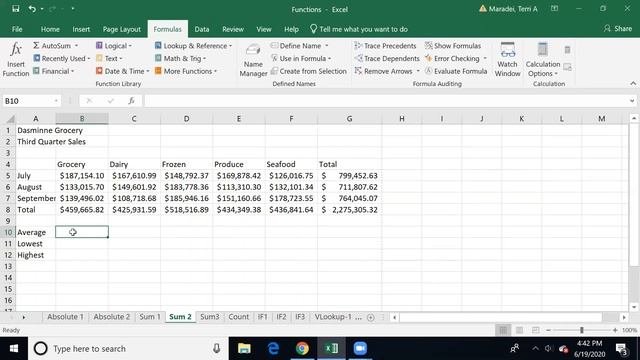Open File Explorer from taskbar

click(x=244, y=349)
